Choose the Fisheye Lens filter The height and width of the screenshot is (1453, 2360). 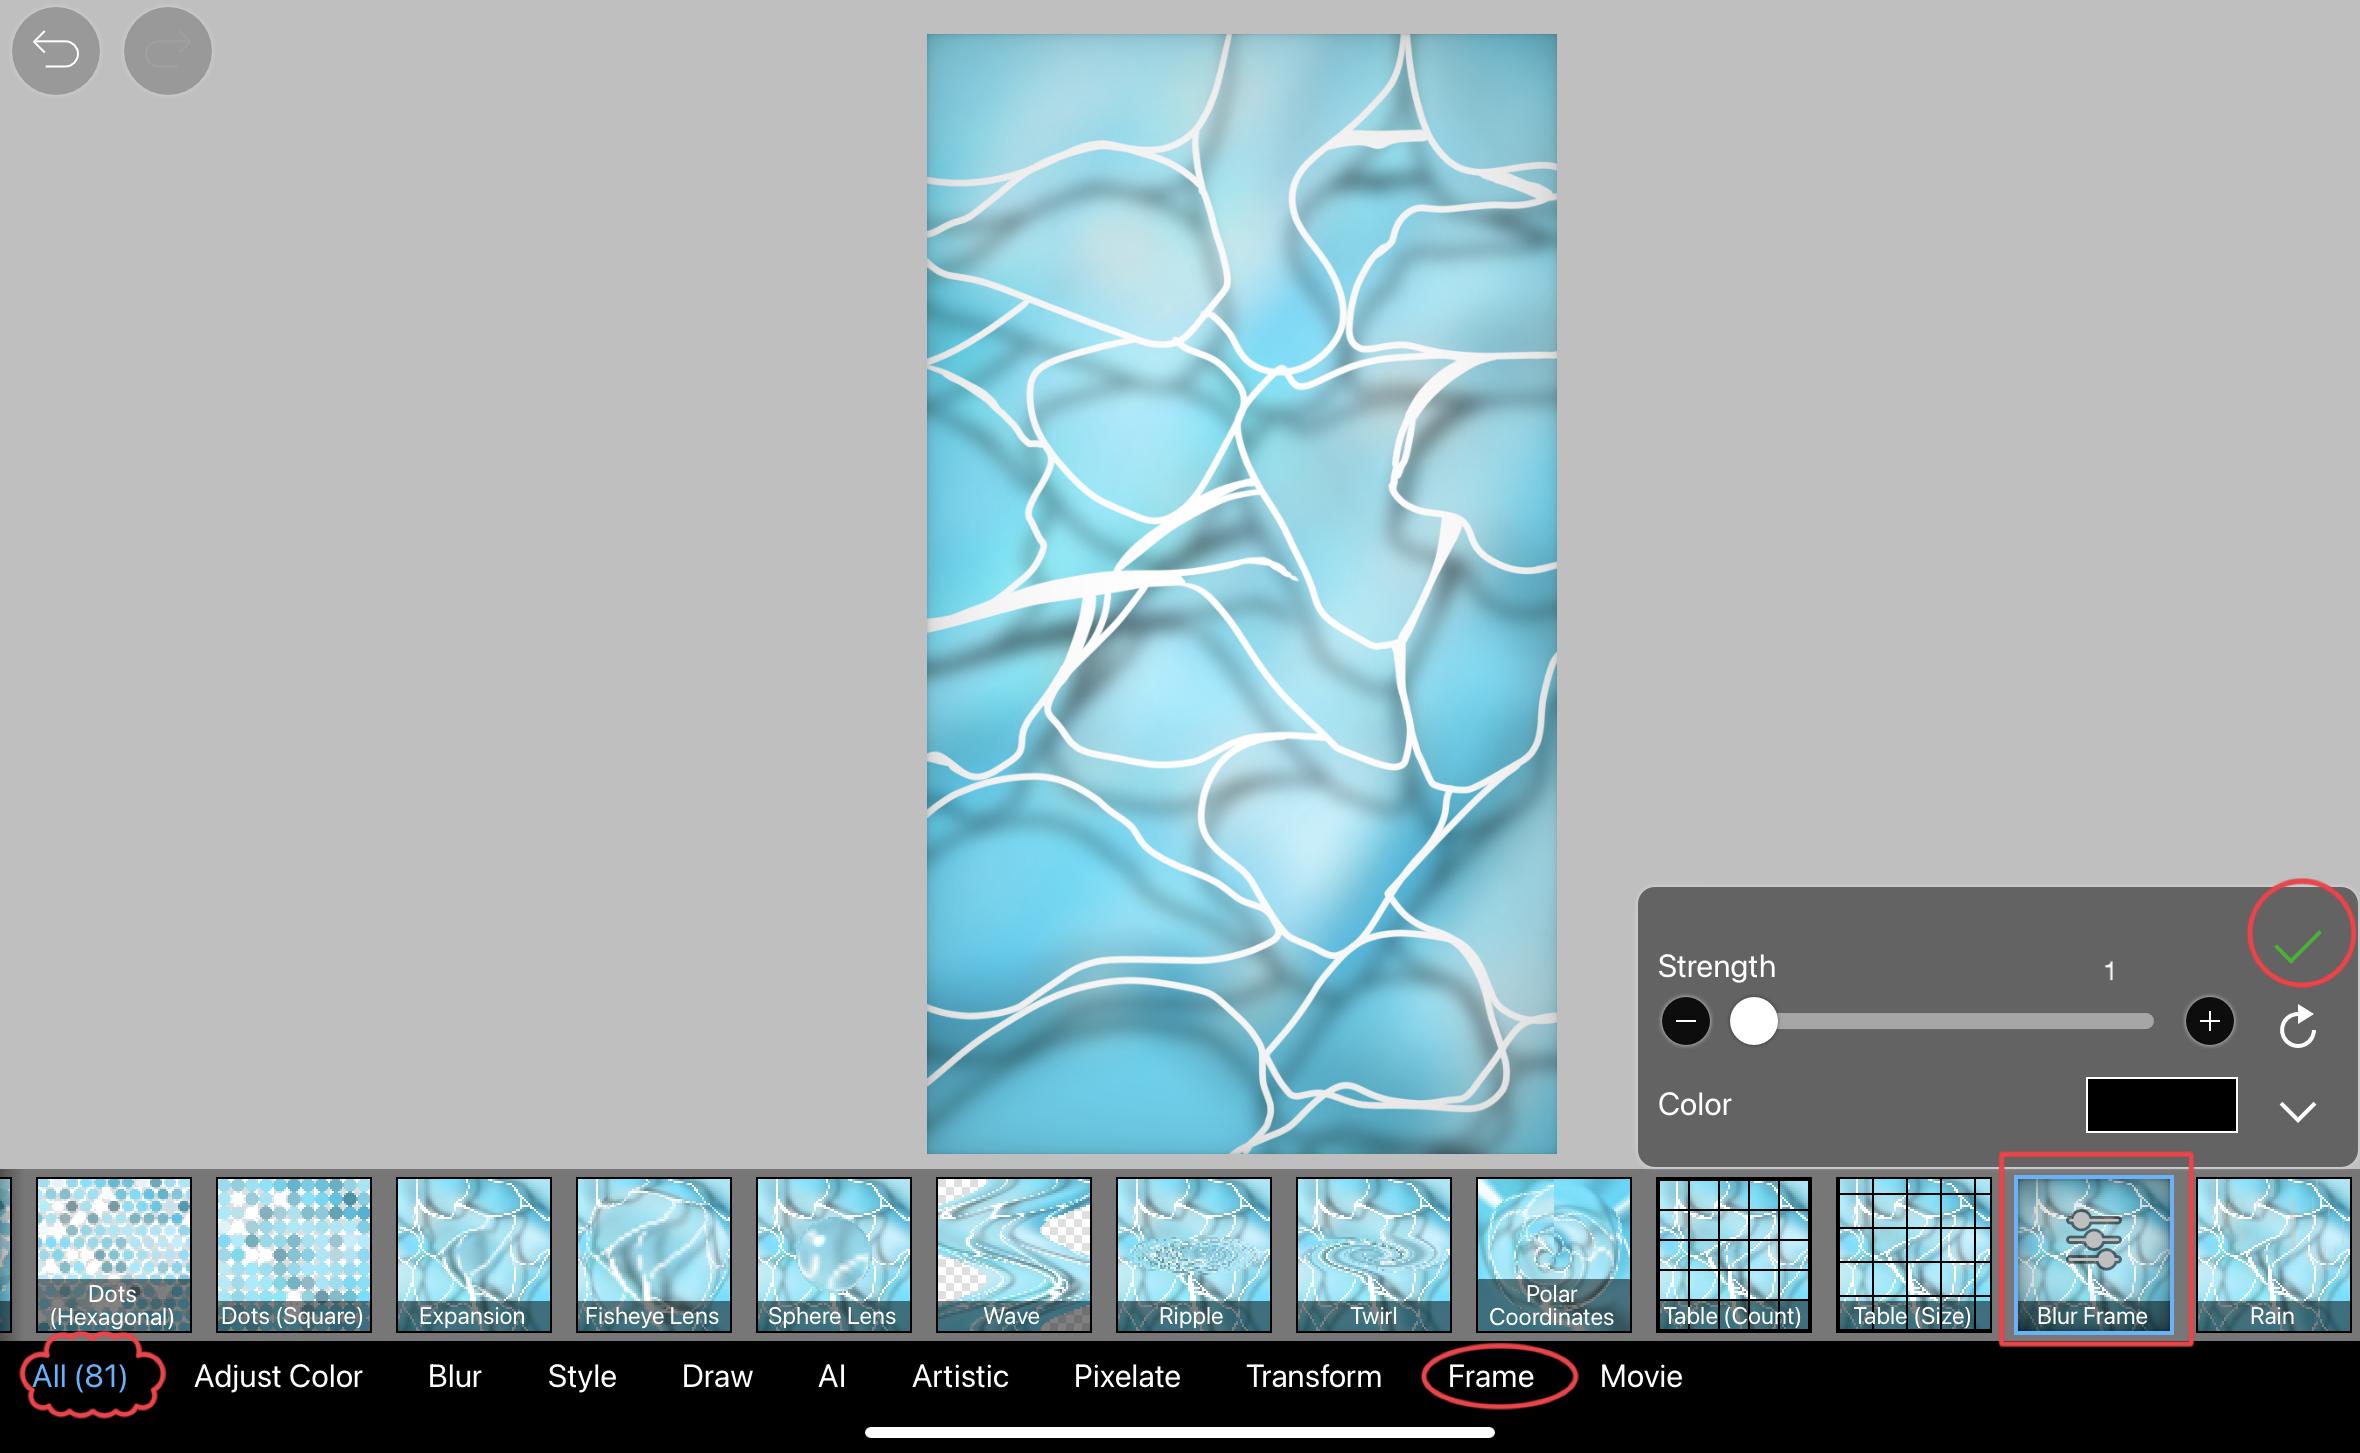tap(653, 1254)
